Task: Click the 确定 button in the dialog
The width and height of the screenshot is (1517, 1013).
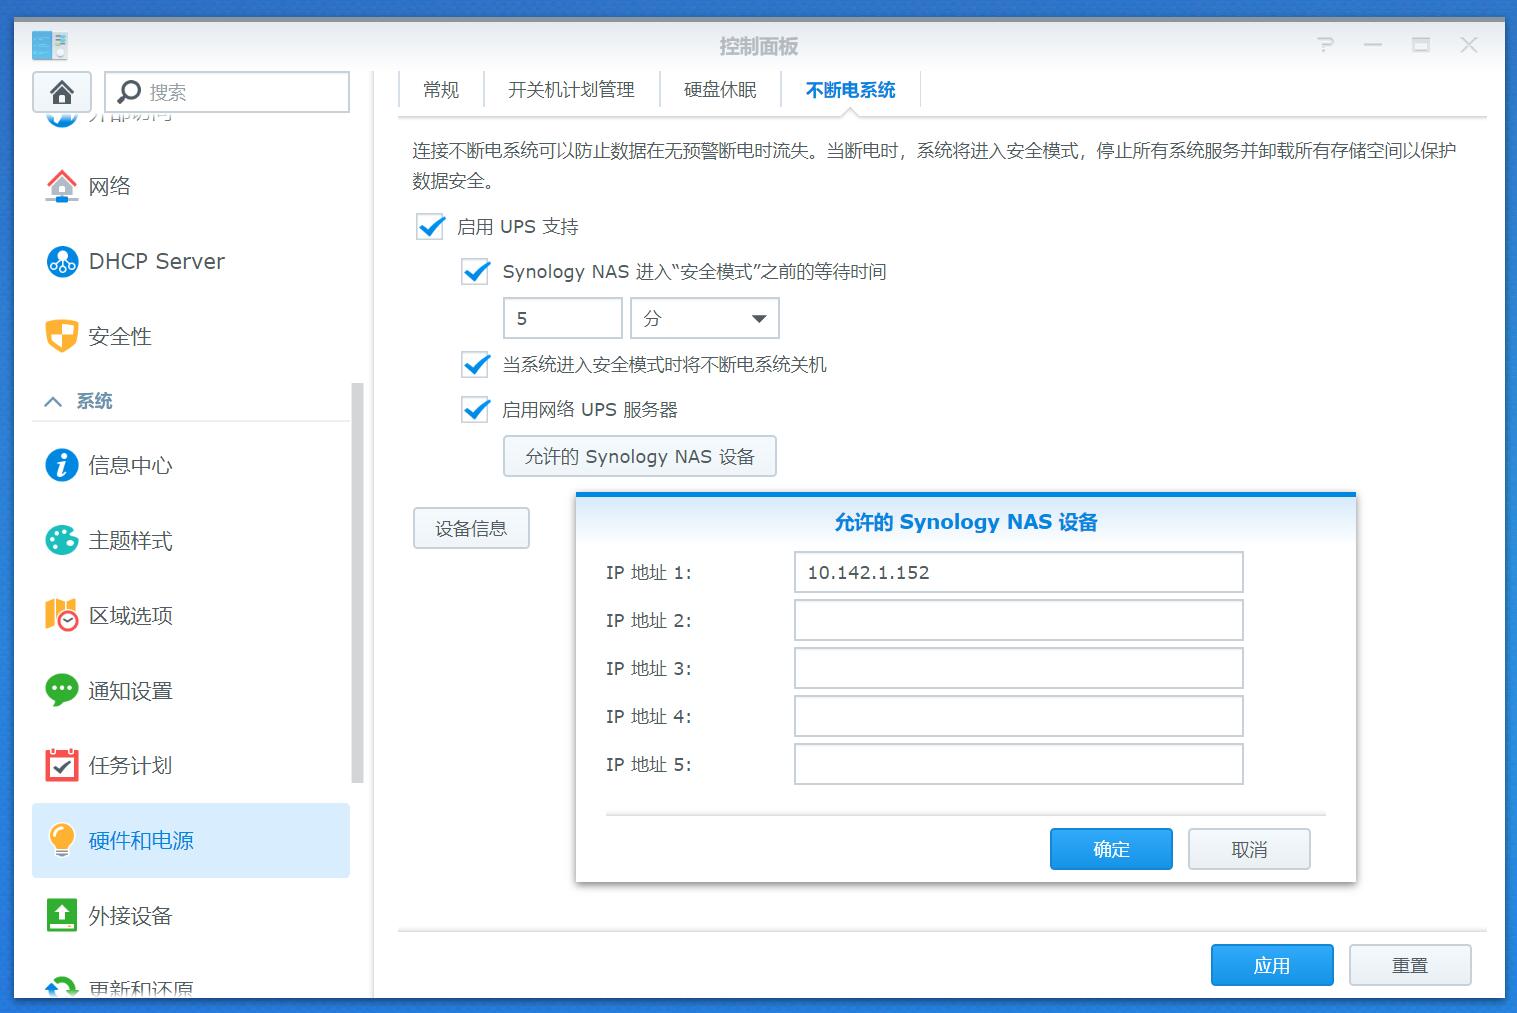Action: click(1110, 848)
